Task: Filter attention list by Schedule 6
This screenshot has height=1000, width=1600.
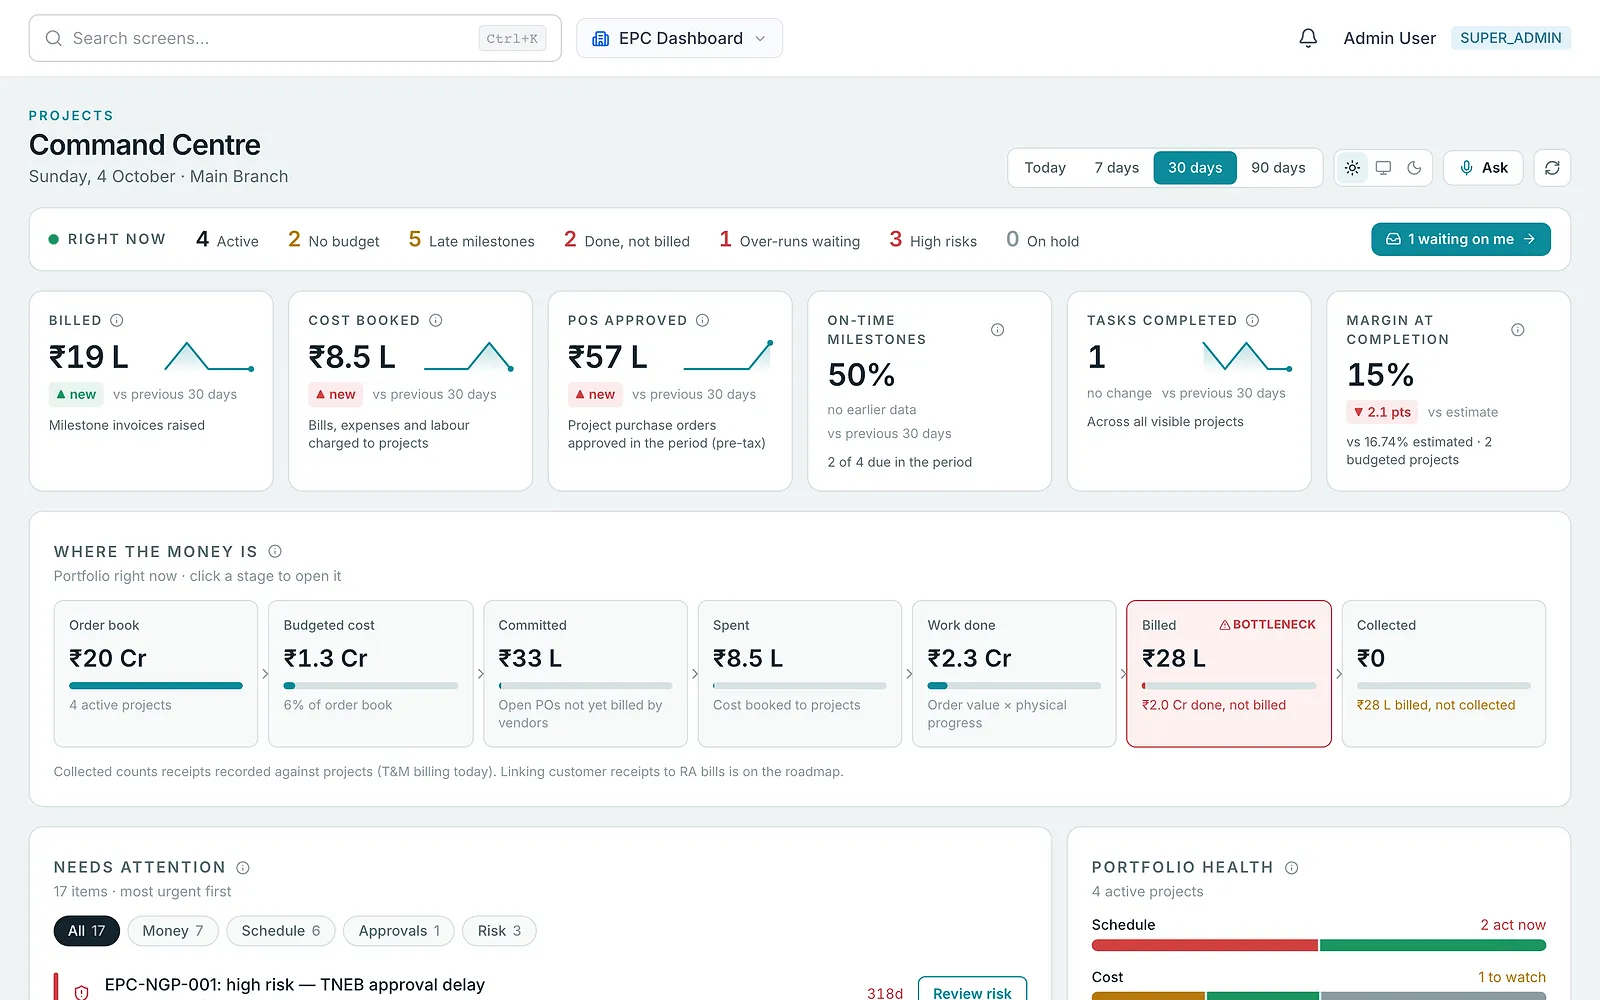Action: coord(281,931)
